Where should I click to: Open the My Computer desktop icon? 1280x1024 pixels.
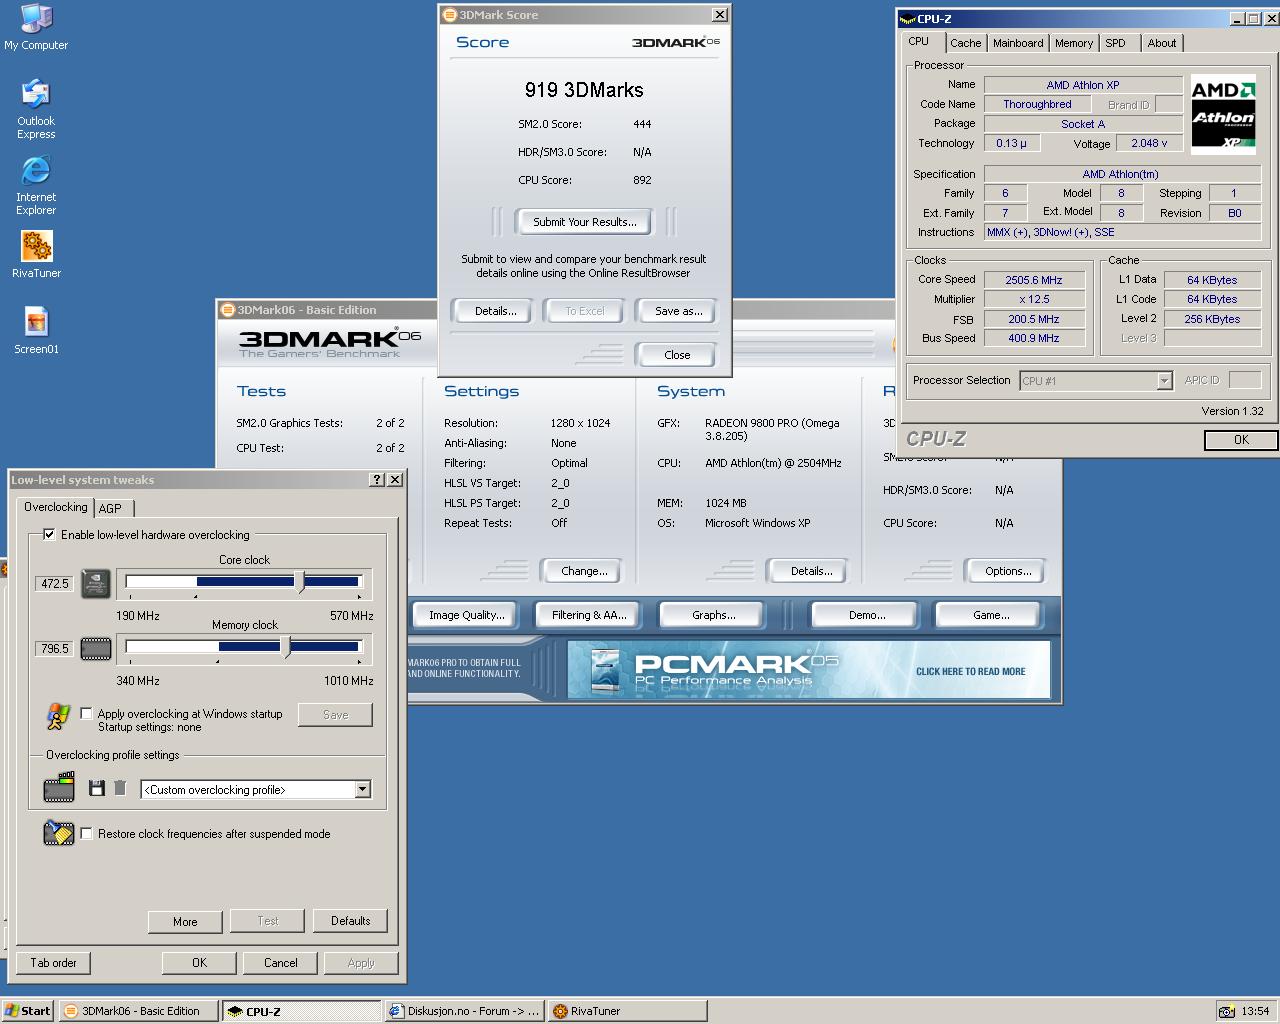[x=36, y=28]
